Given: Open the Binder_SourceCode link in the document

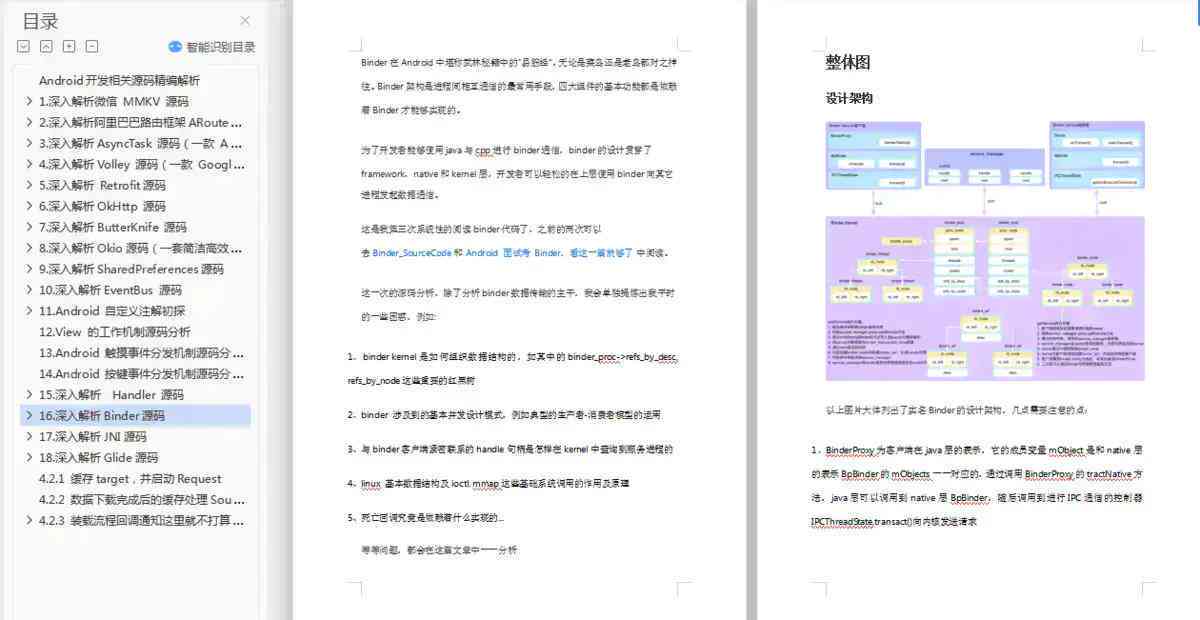Looking at the screenshot, I should pyautogui.click(x=412, y=253).
